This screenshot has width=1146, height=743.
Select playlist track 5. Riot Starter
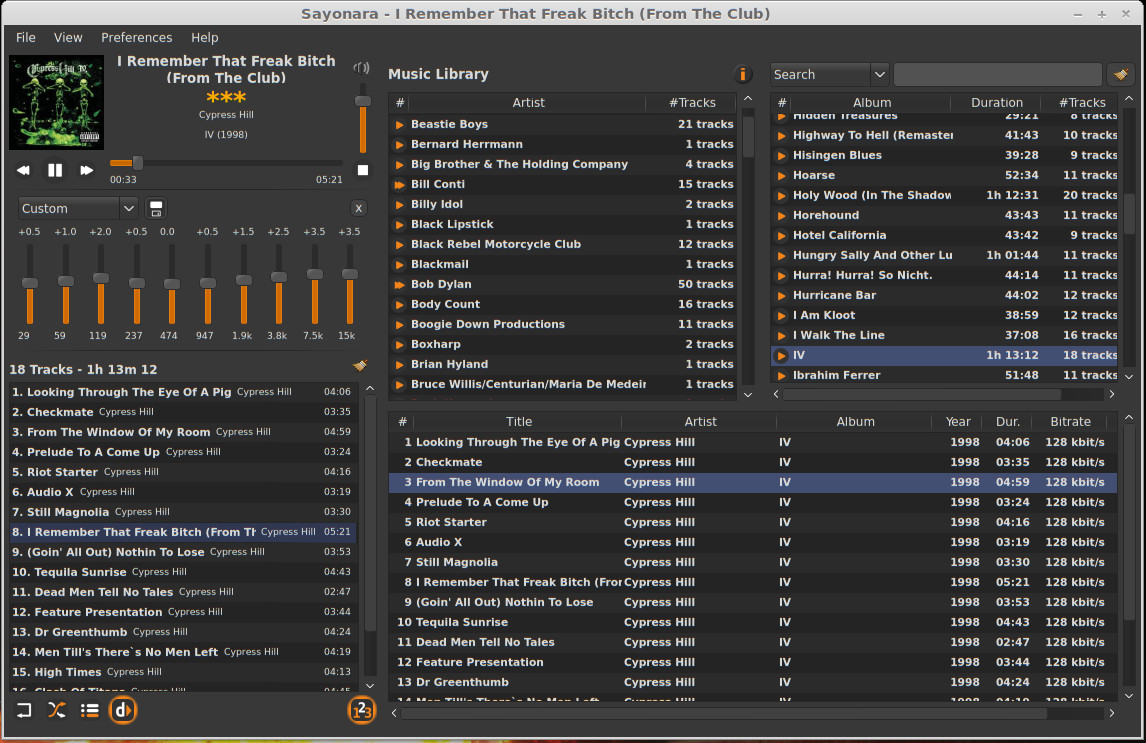tap(183, 472)
